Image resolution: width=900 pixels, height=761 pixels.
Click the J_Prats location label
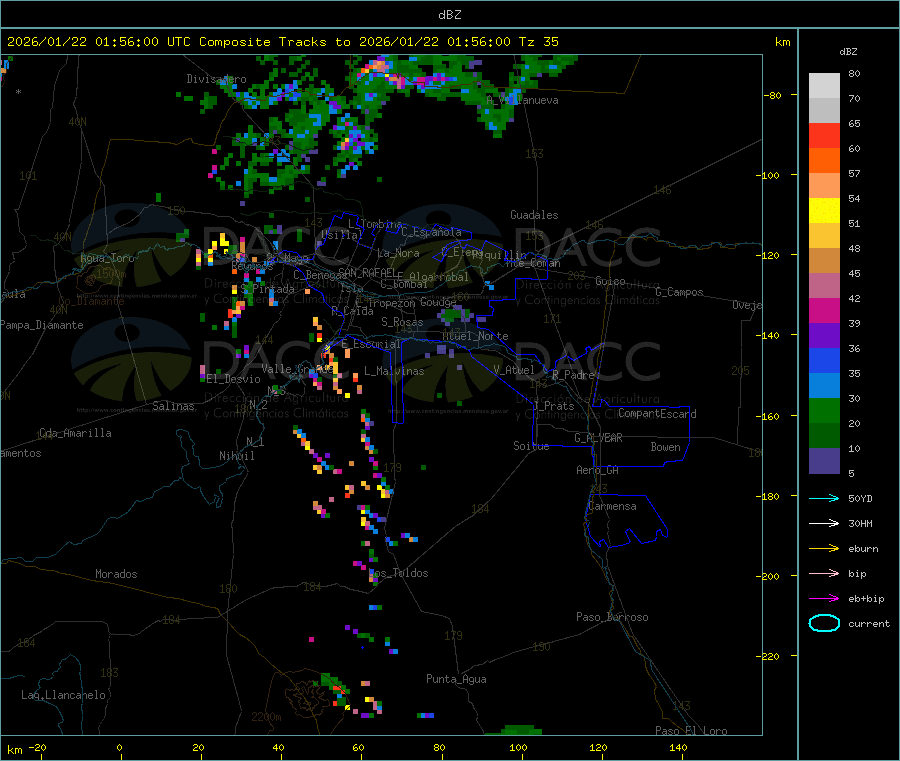point(553,406)
